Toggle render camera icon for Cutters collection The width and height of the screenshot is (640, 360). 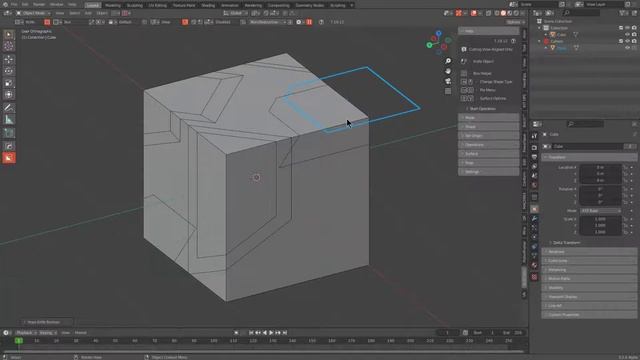pos(634,41)
